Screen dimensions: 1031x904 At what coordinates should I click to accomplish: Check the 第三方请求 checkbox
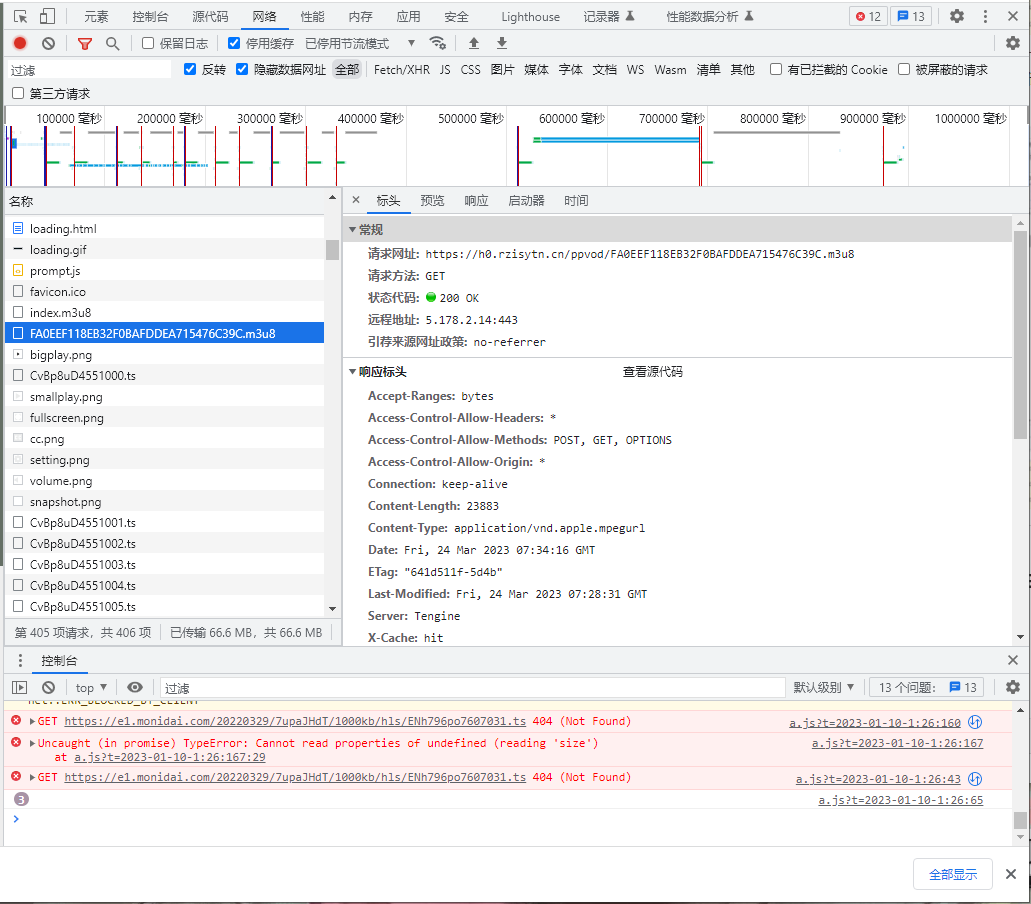tap(18, 93)
